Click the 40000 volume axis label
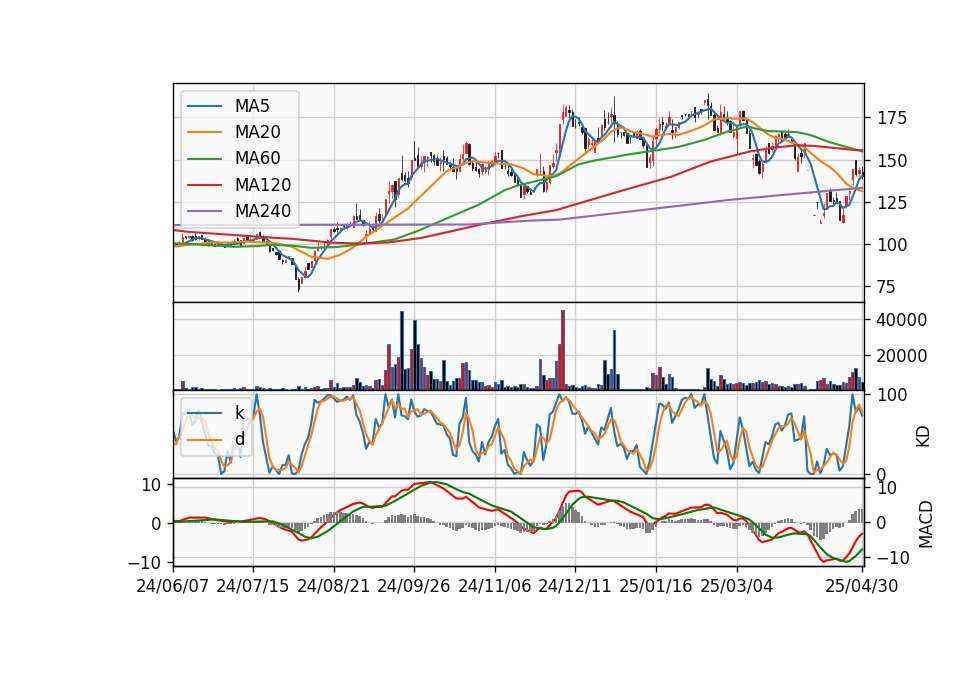The image size is (960, 690). pyautogui.click(x=902, y=320)
